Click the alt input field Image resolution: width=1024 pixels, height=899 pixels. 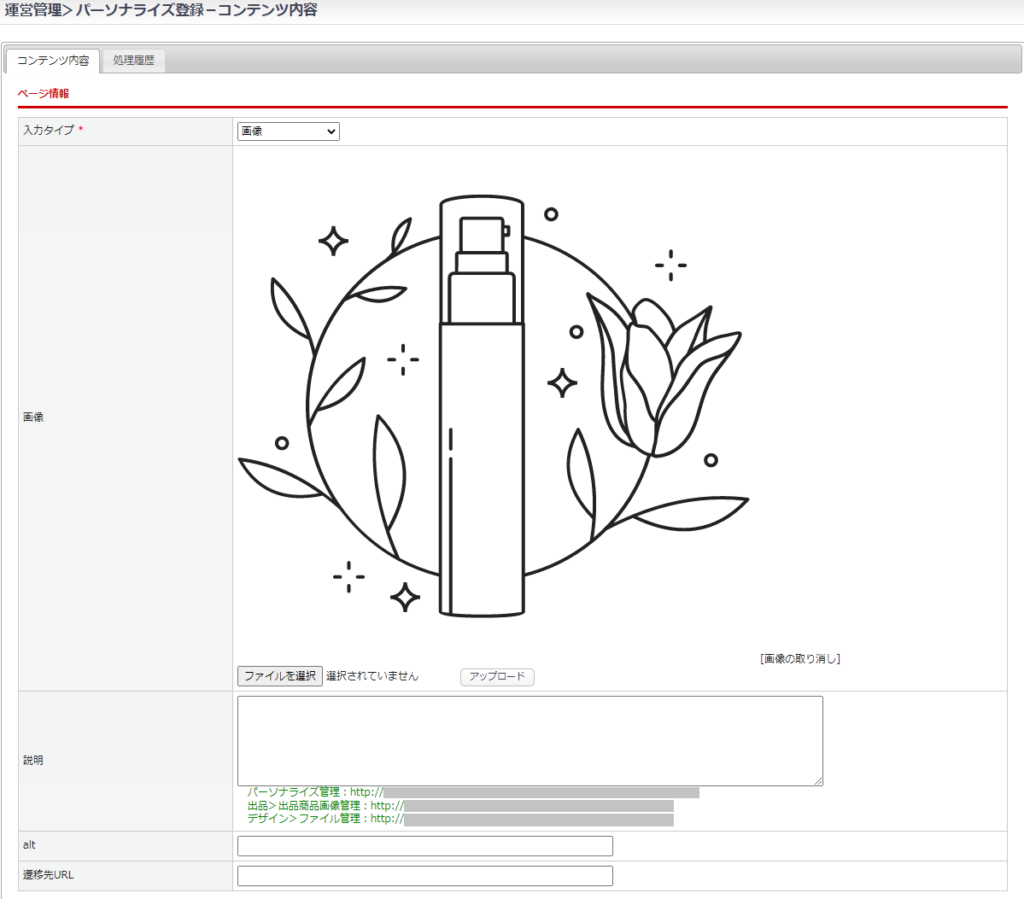tap(424, 846)
